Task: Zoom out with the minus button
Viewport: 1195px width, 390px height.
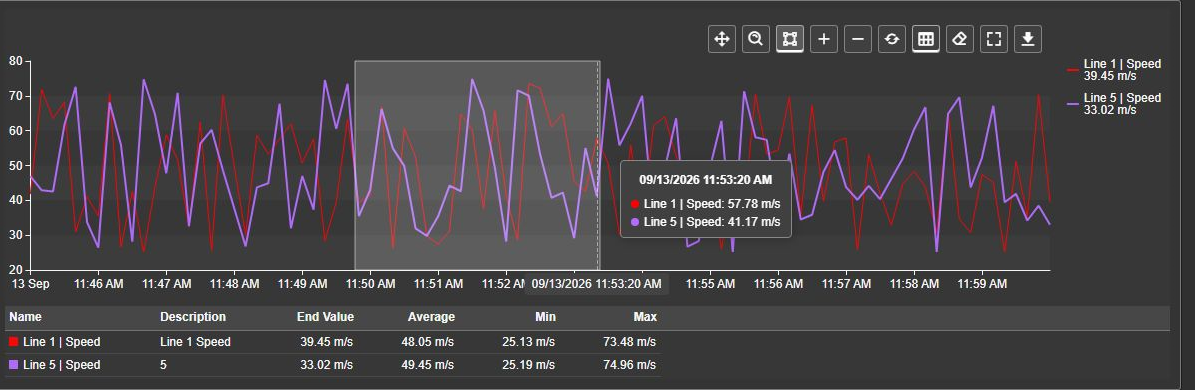Action: [x=858, y=39]
